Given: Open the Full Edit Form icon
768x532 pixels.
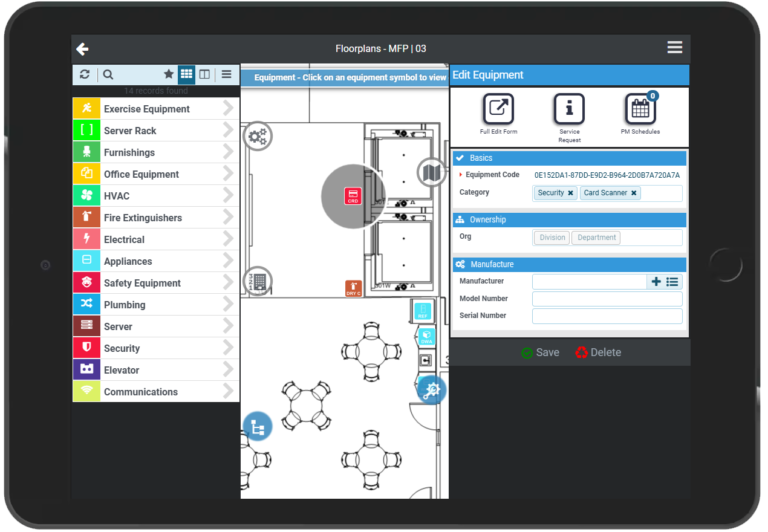Looking at the screenshot, I should pyautogui.click(x=498, y=109).
